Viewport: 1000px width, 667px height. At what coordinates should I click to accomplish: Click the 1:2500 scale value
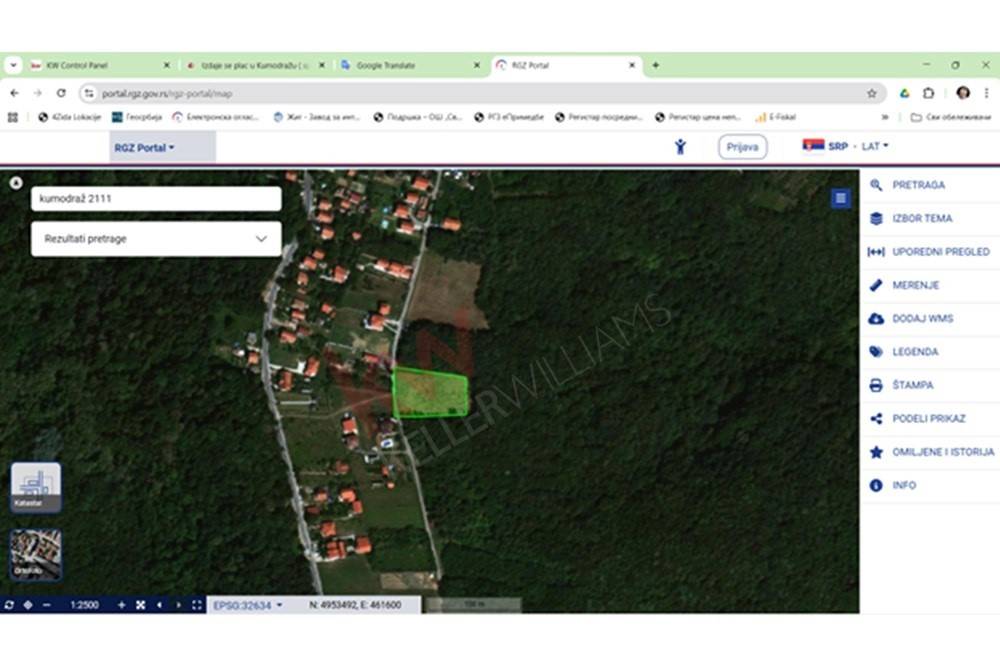pos(84,605)
